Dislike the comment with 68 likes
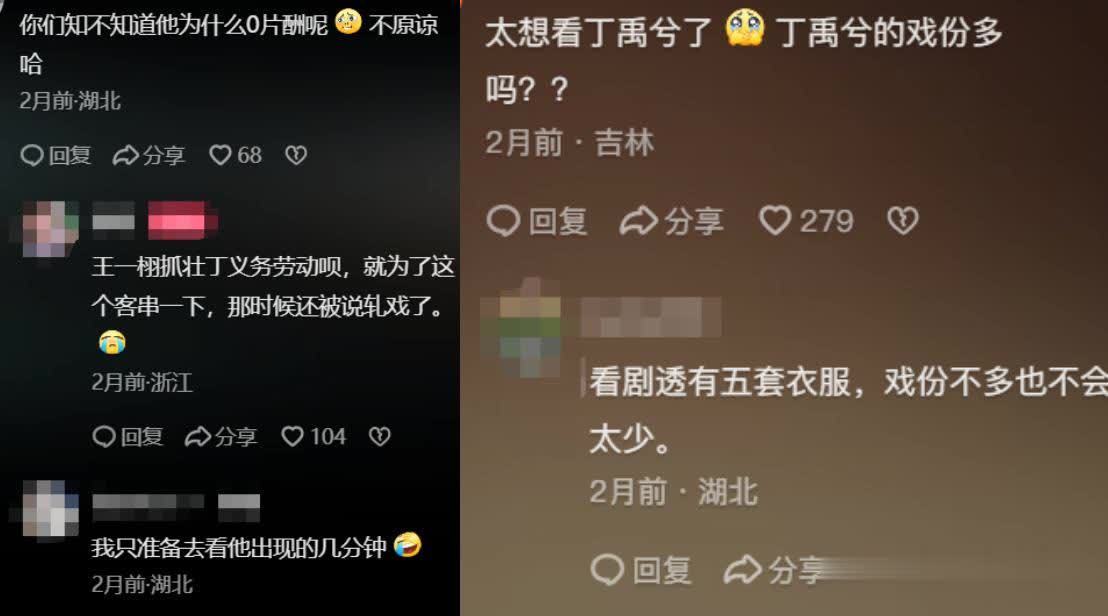This screenshot has height=616, width=1108. 296,155
